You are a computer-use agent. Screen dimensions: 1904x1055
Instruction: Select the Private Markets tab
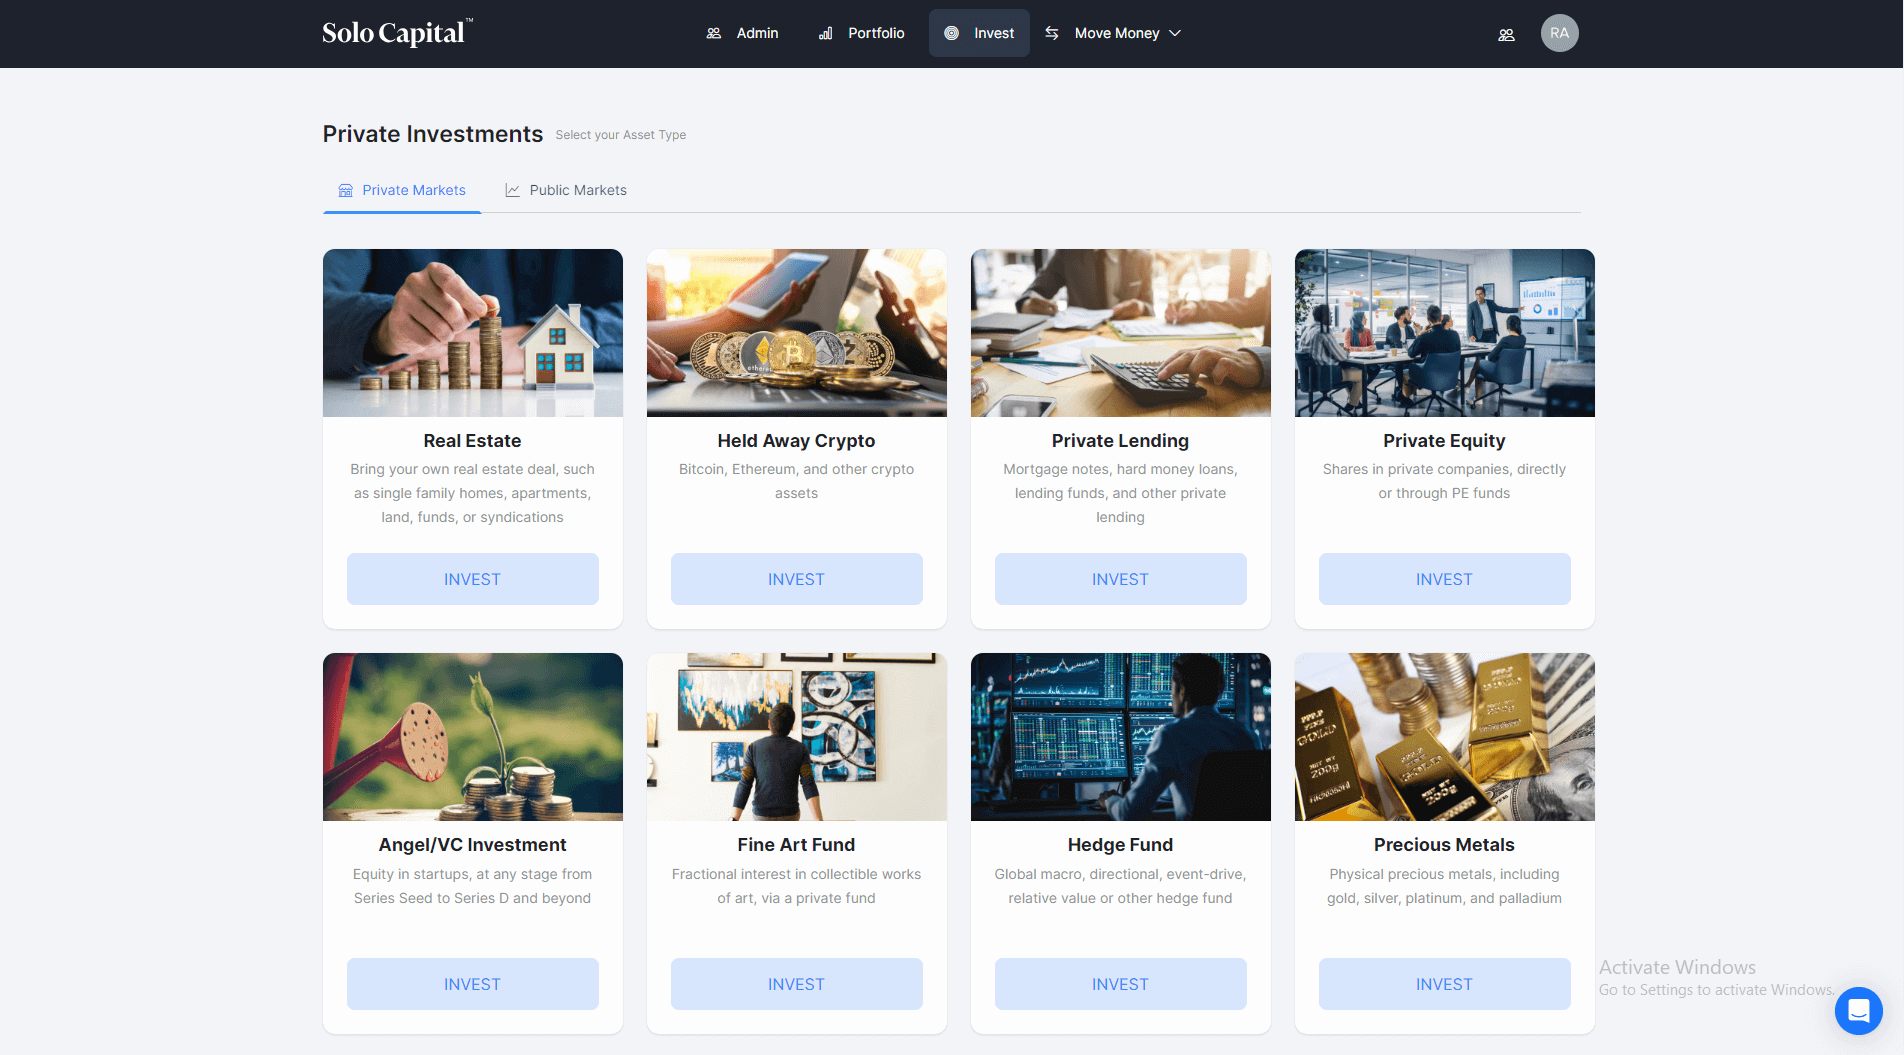[402, 190]
